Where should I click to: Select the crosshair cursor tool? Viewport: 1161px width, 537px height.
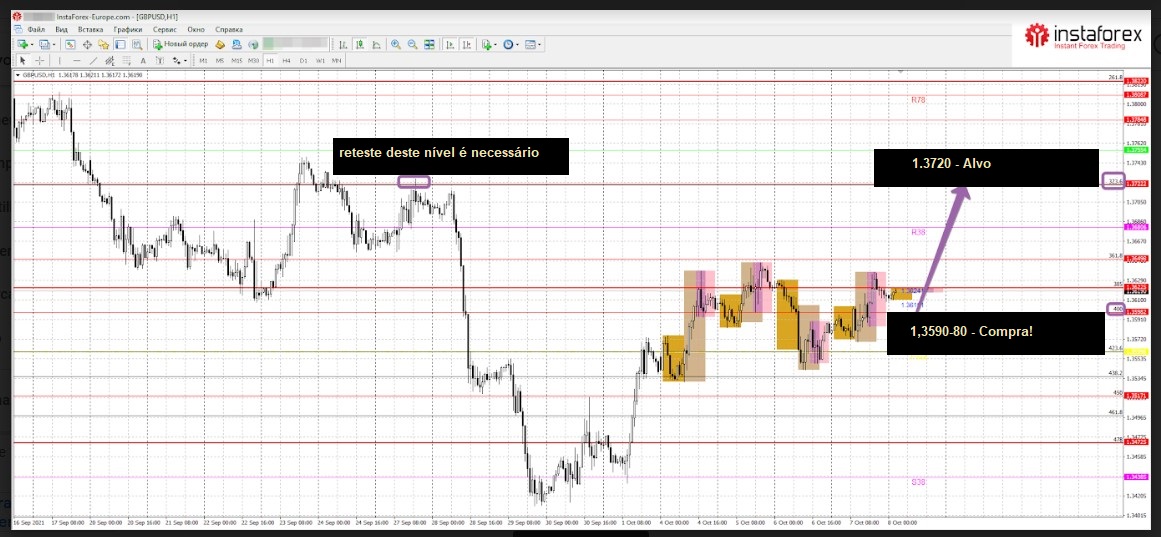point(39,61)
